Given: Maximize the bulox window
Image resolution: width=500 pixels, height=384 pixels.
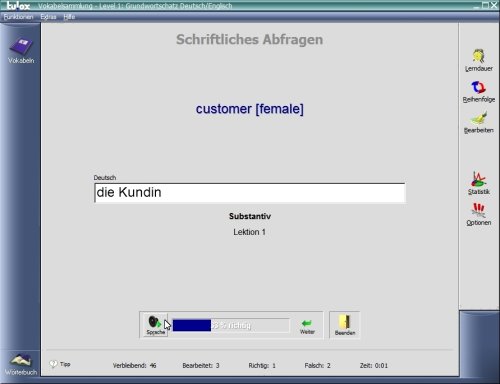Looking at the screenshot, I should click(x=486, y=5).
